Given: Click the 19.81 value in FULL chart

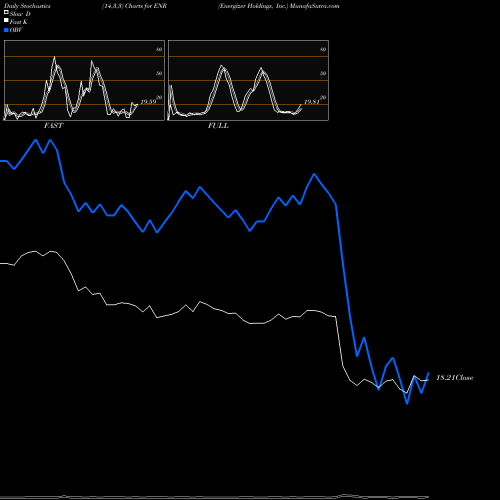Looking at the screenshot, I should (x=312, y=102).
